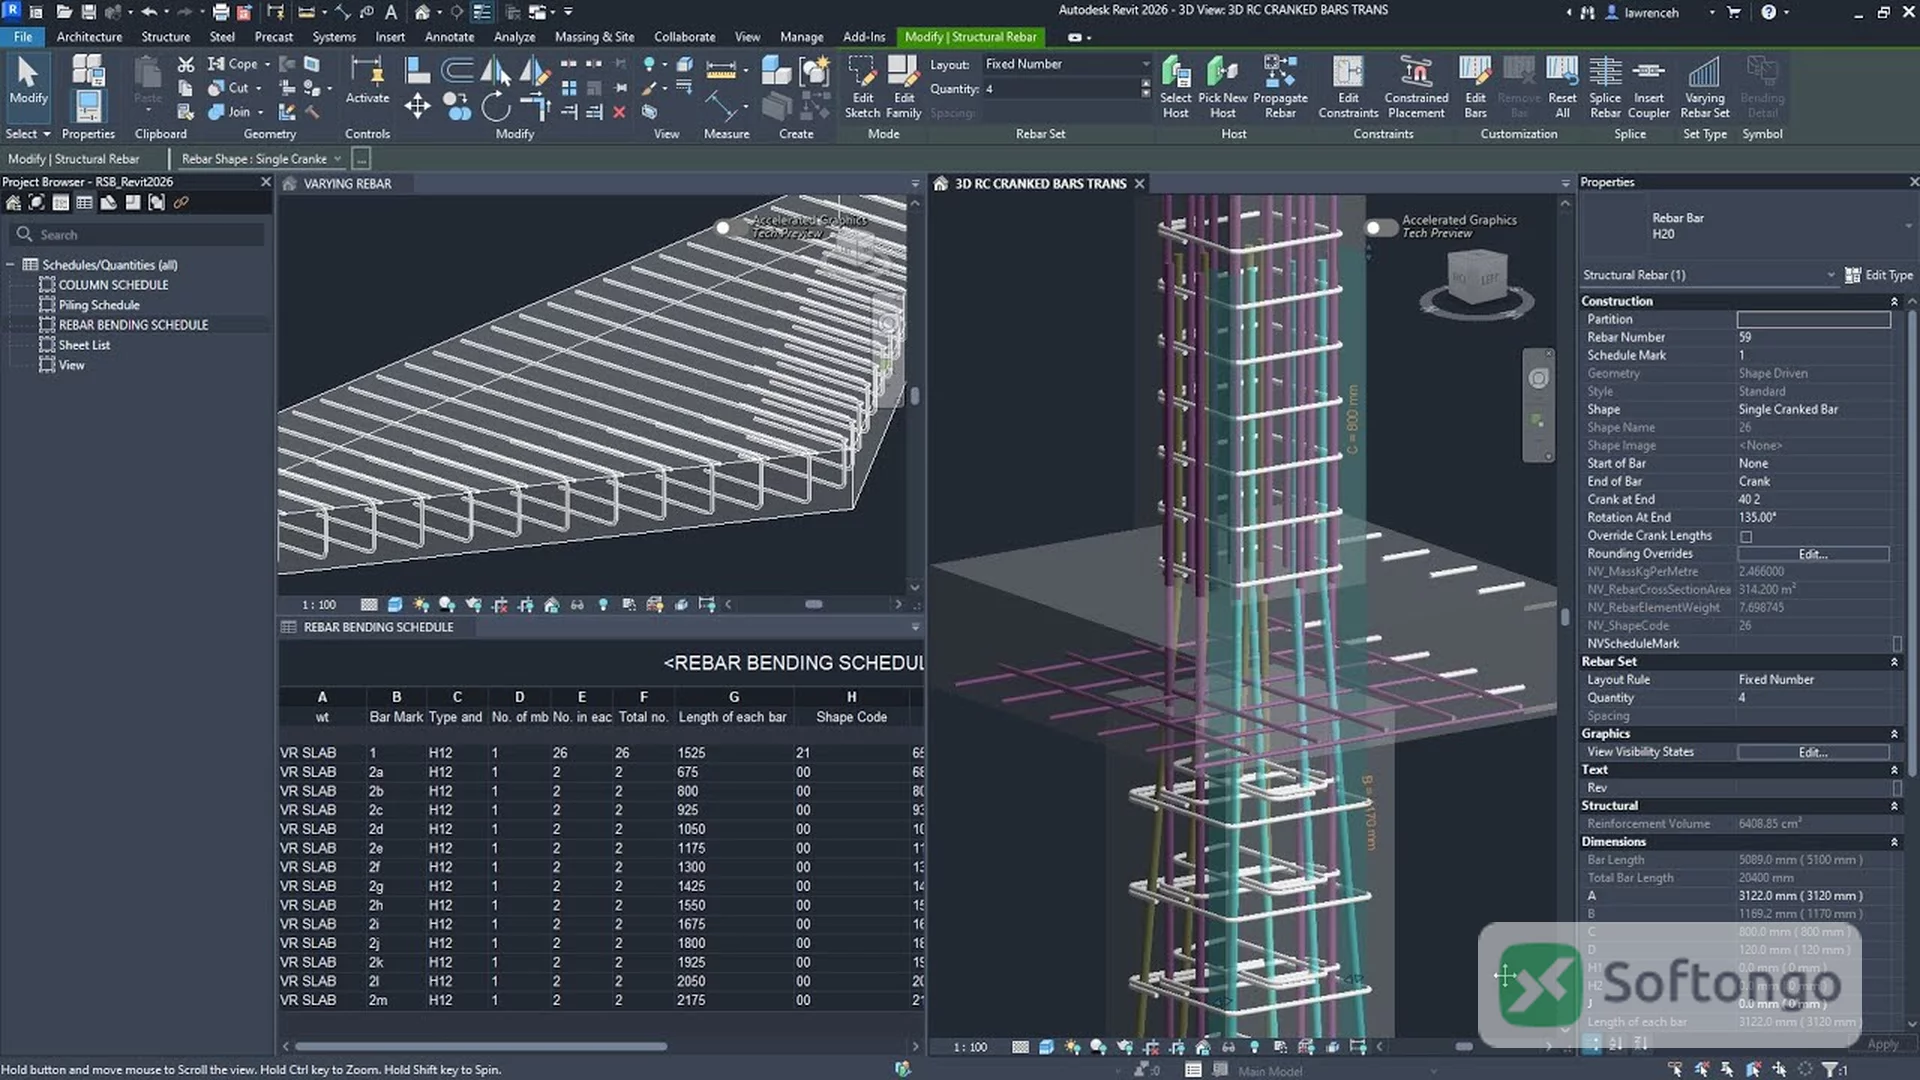Image resolution: width=1920 pixels, height=1080 pixels.
Task: Open Edit Constraints tool
Action: pyautogui.click(x=1348, y=87)
